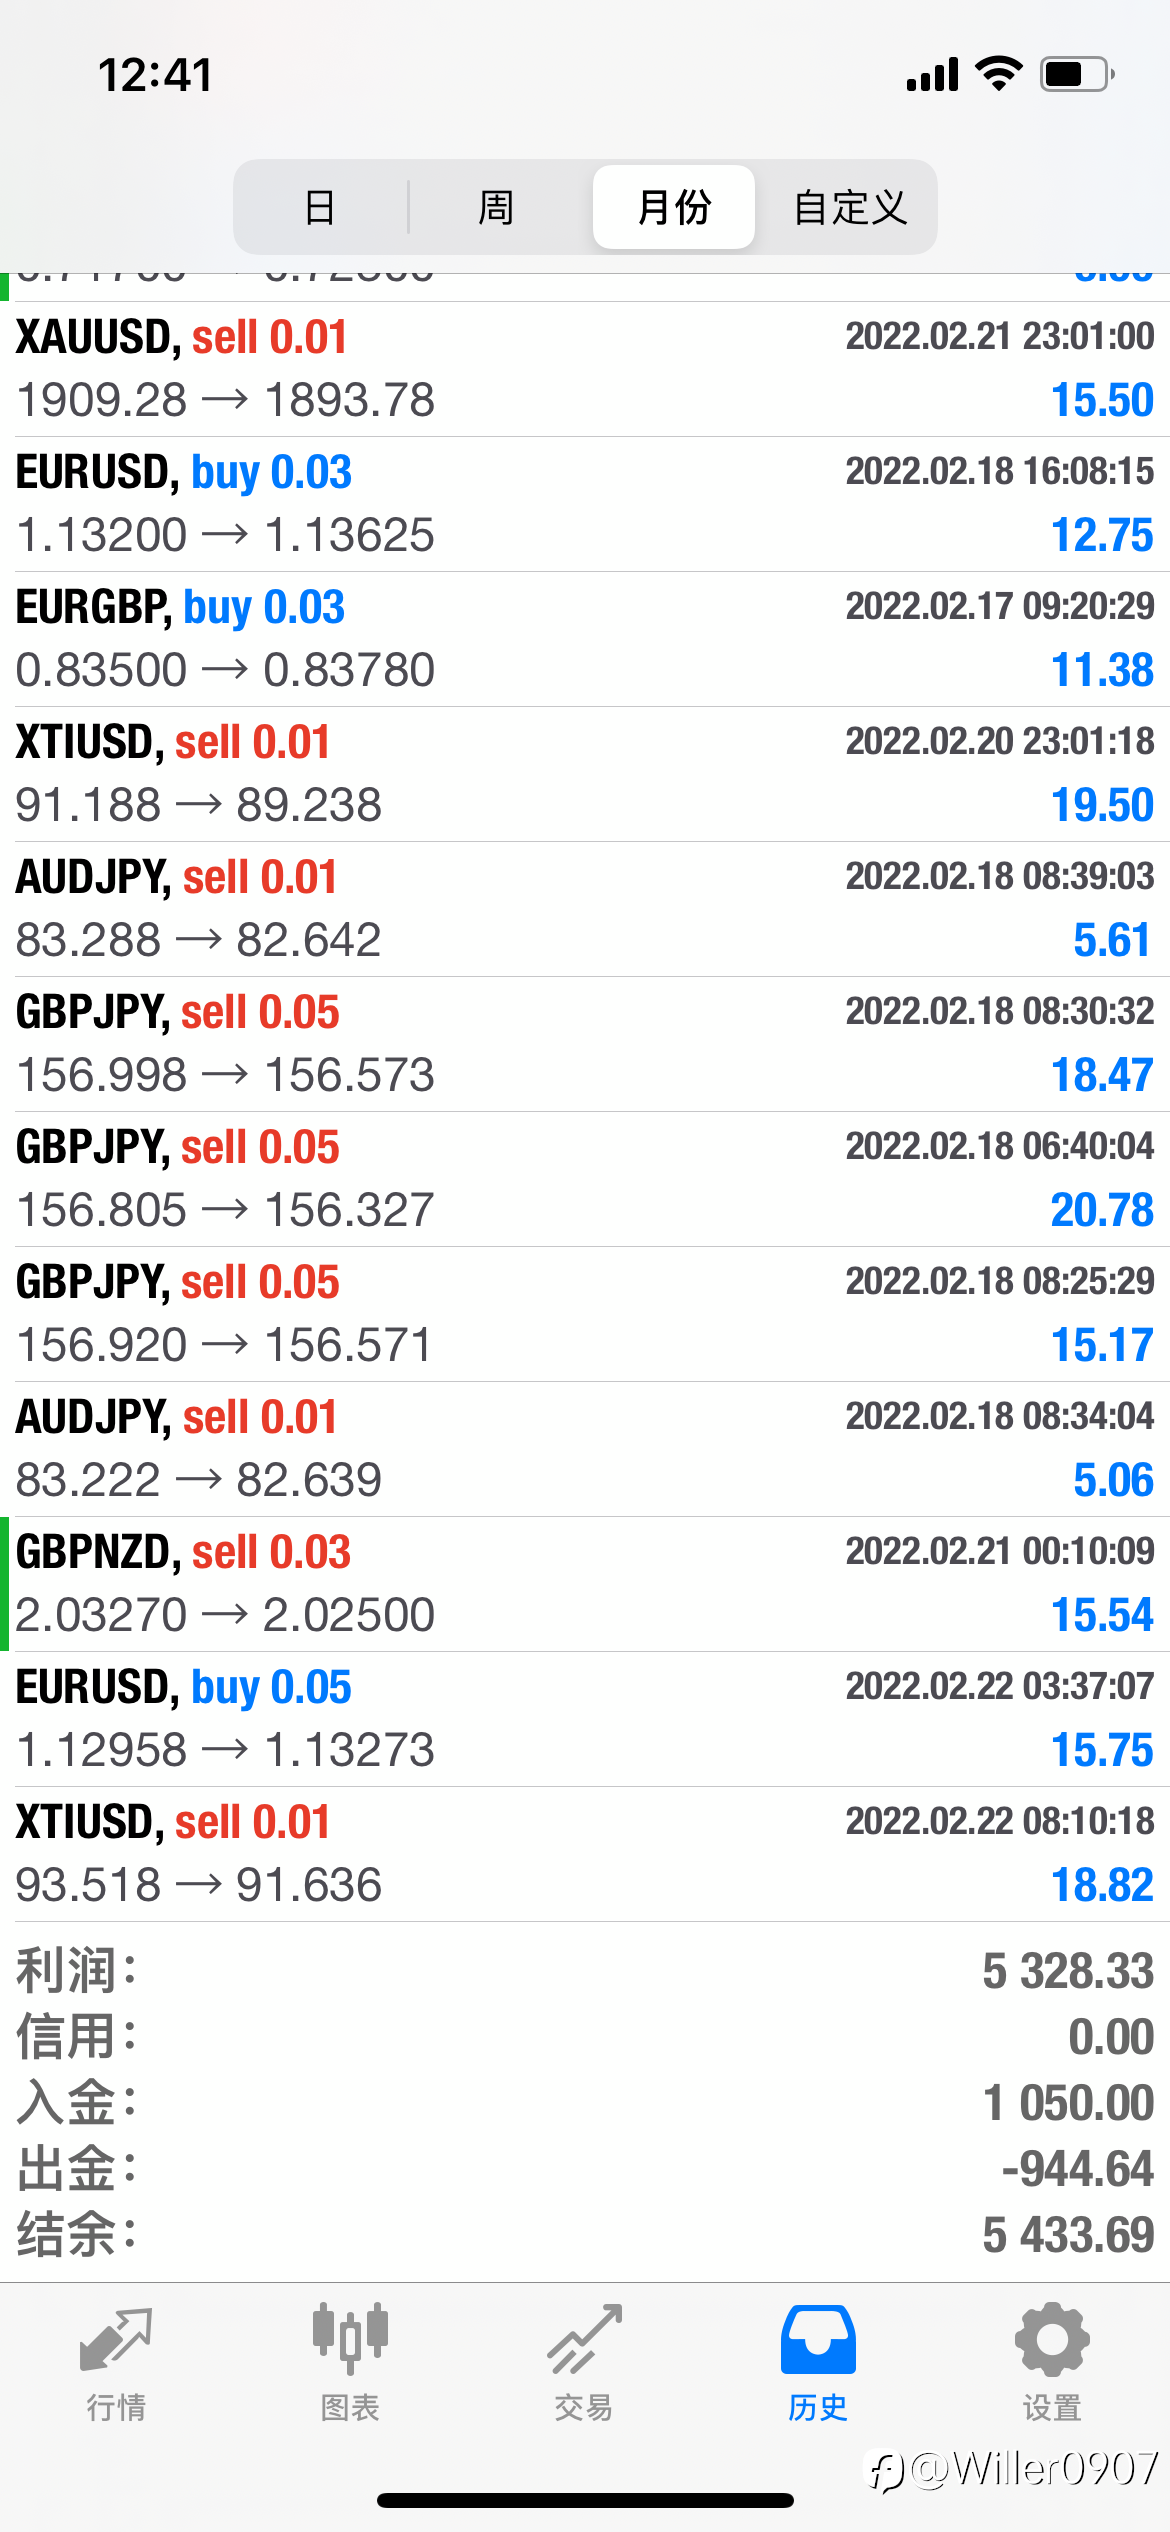Open the 交易 trade tab icon
The width and height of the screenshot is (1170, 2532).
click(x=584, y=2339)
